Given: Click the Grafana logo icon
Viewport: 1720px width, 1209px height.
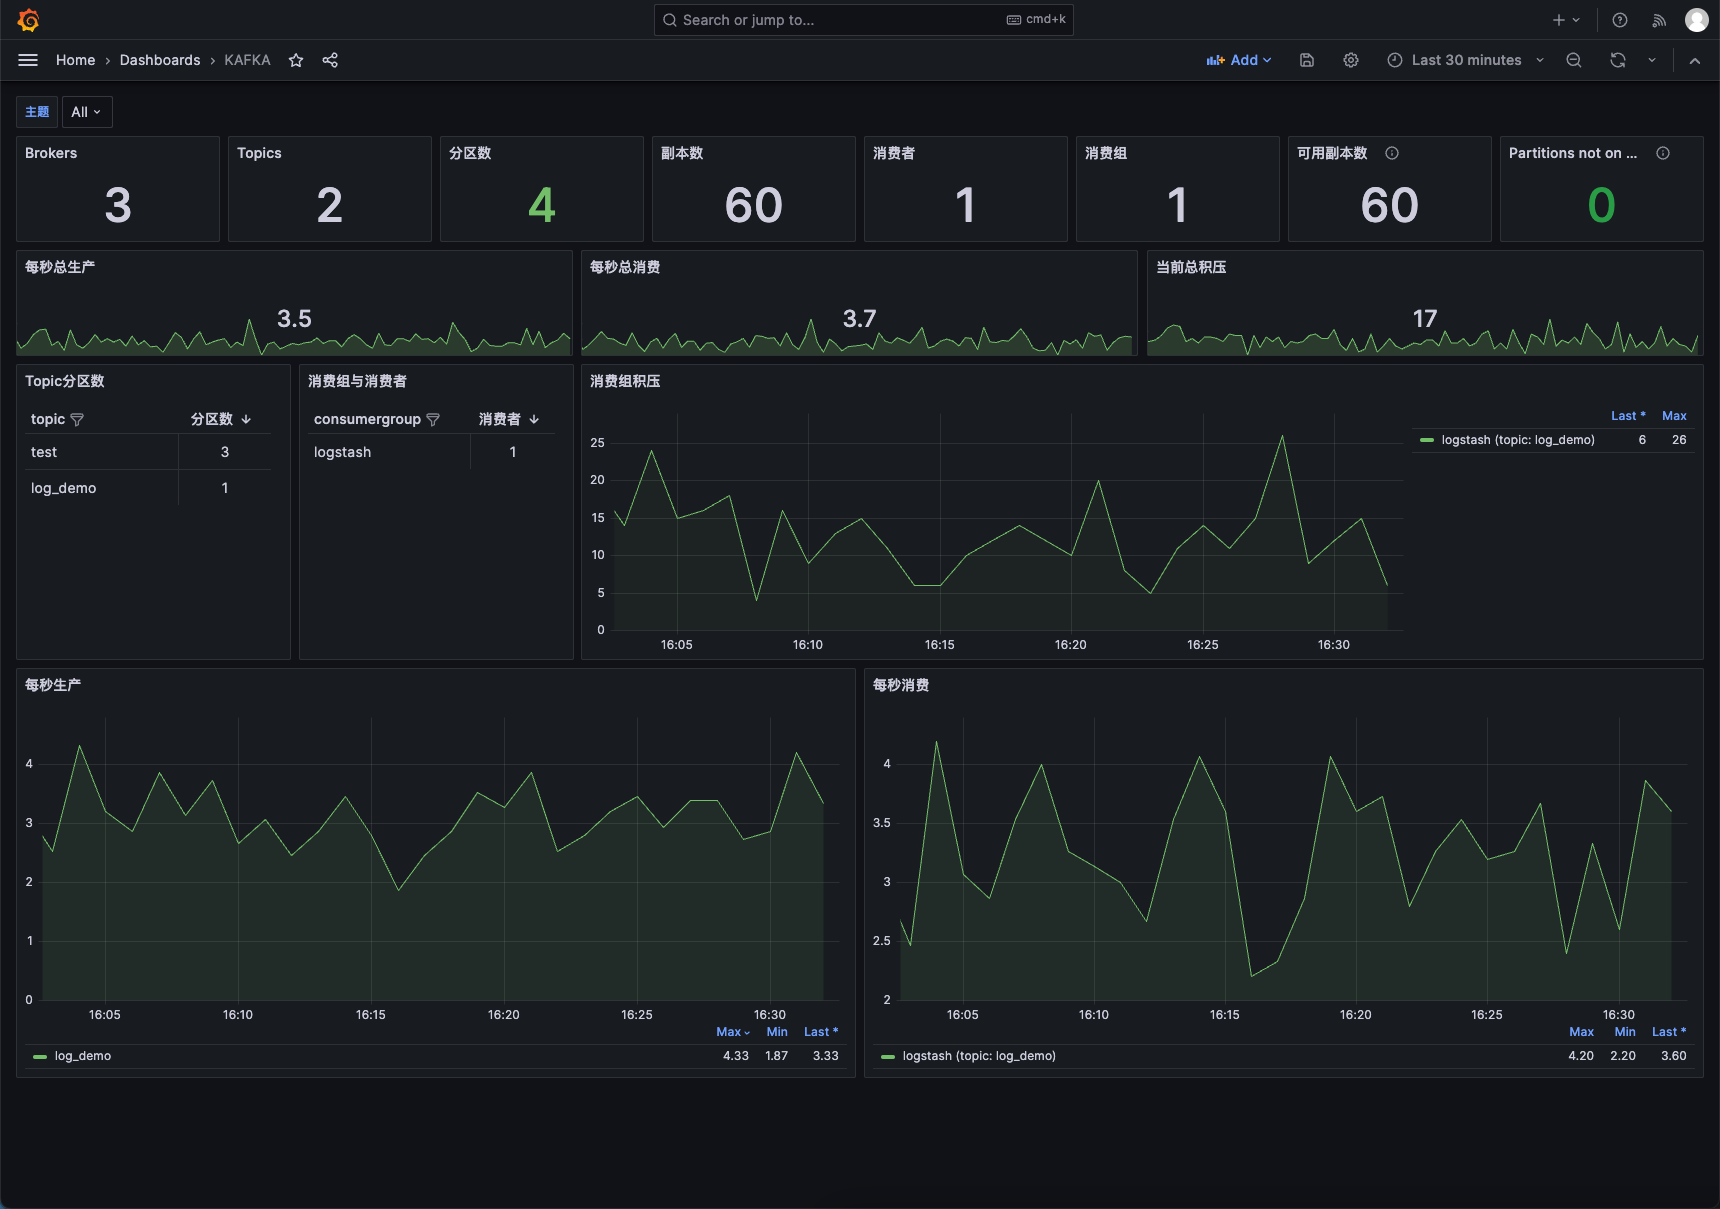Looking at the screenshot, I should coord(28,20).
